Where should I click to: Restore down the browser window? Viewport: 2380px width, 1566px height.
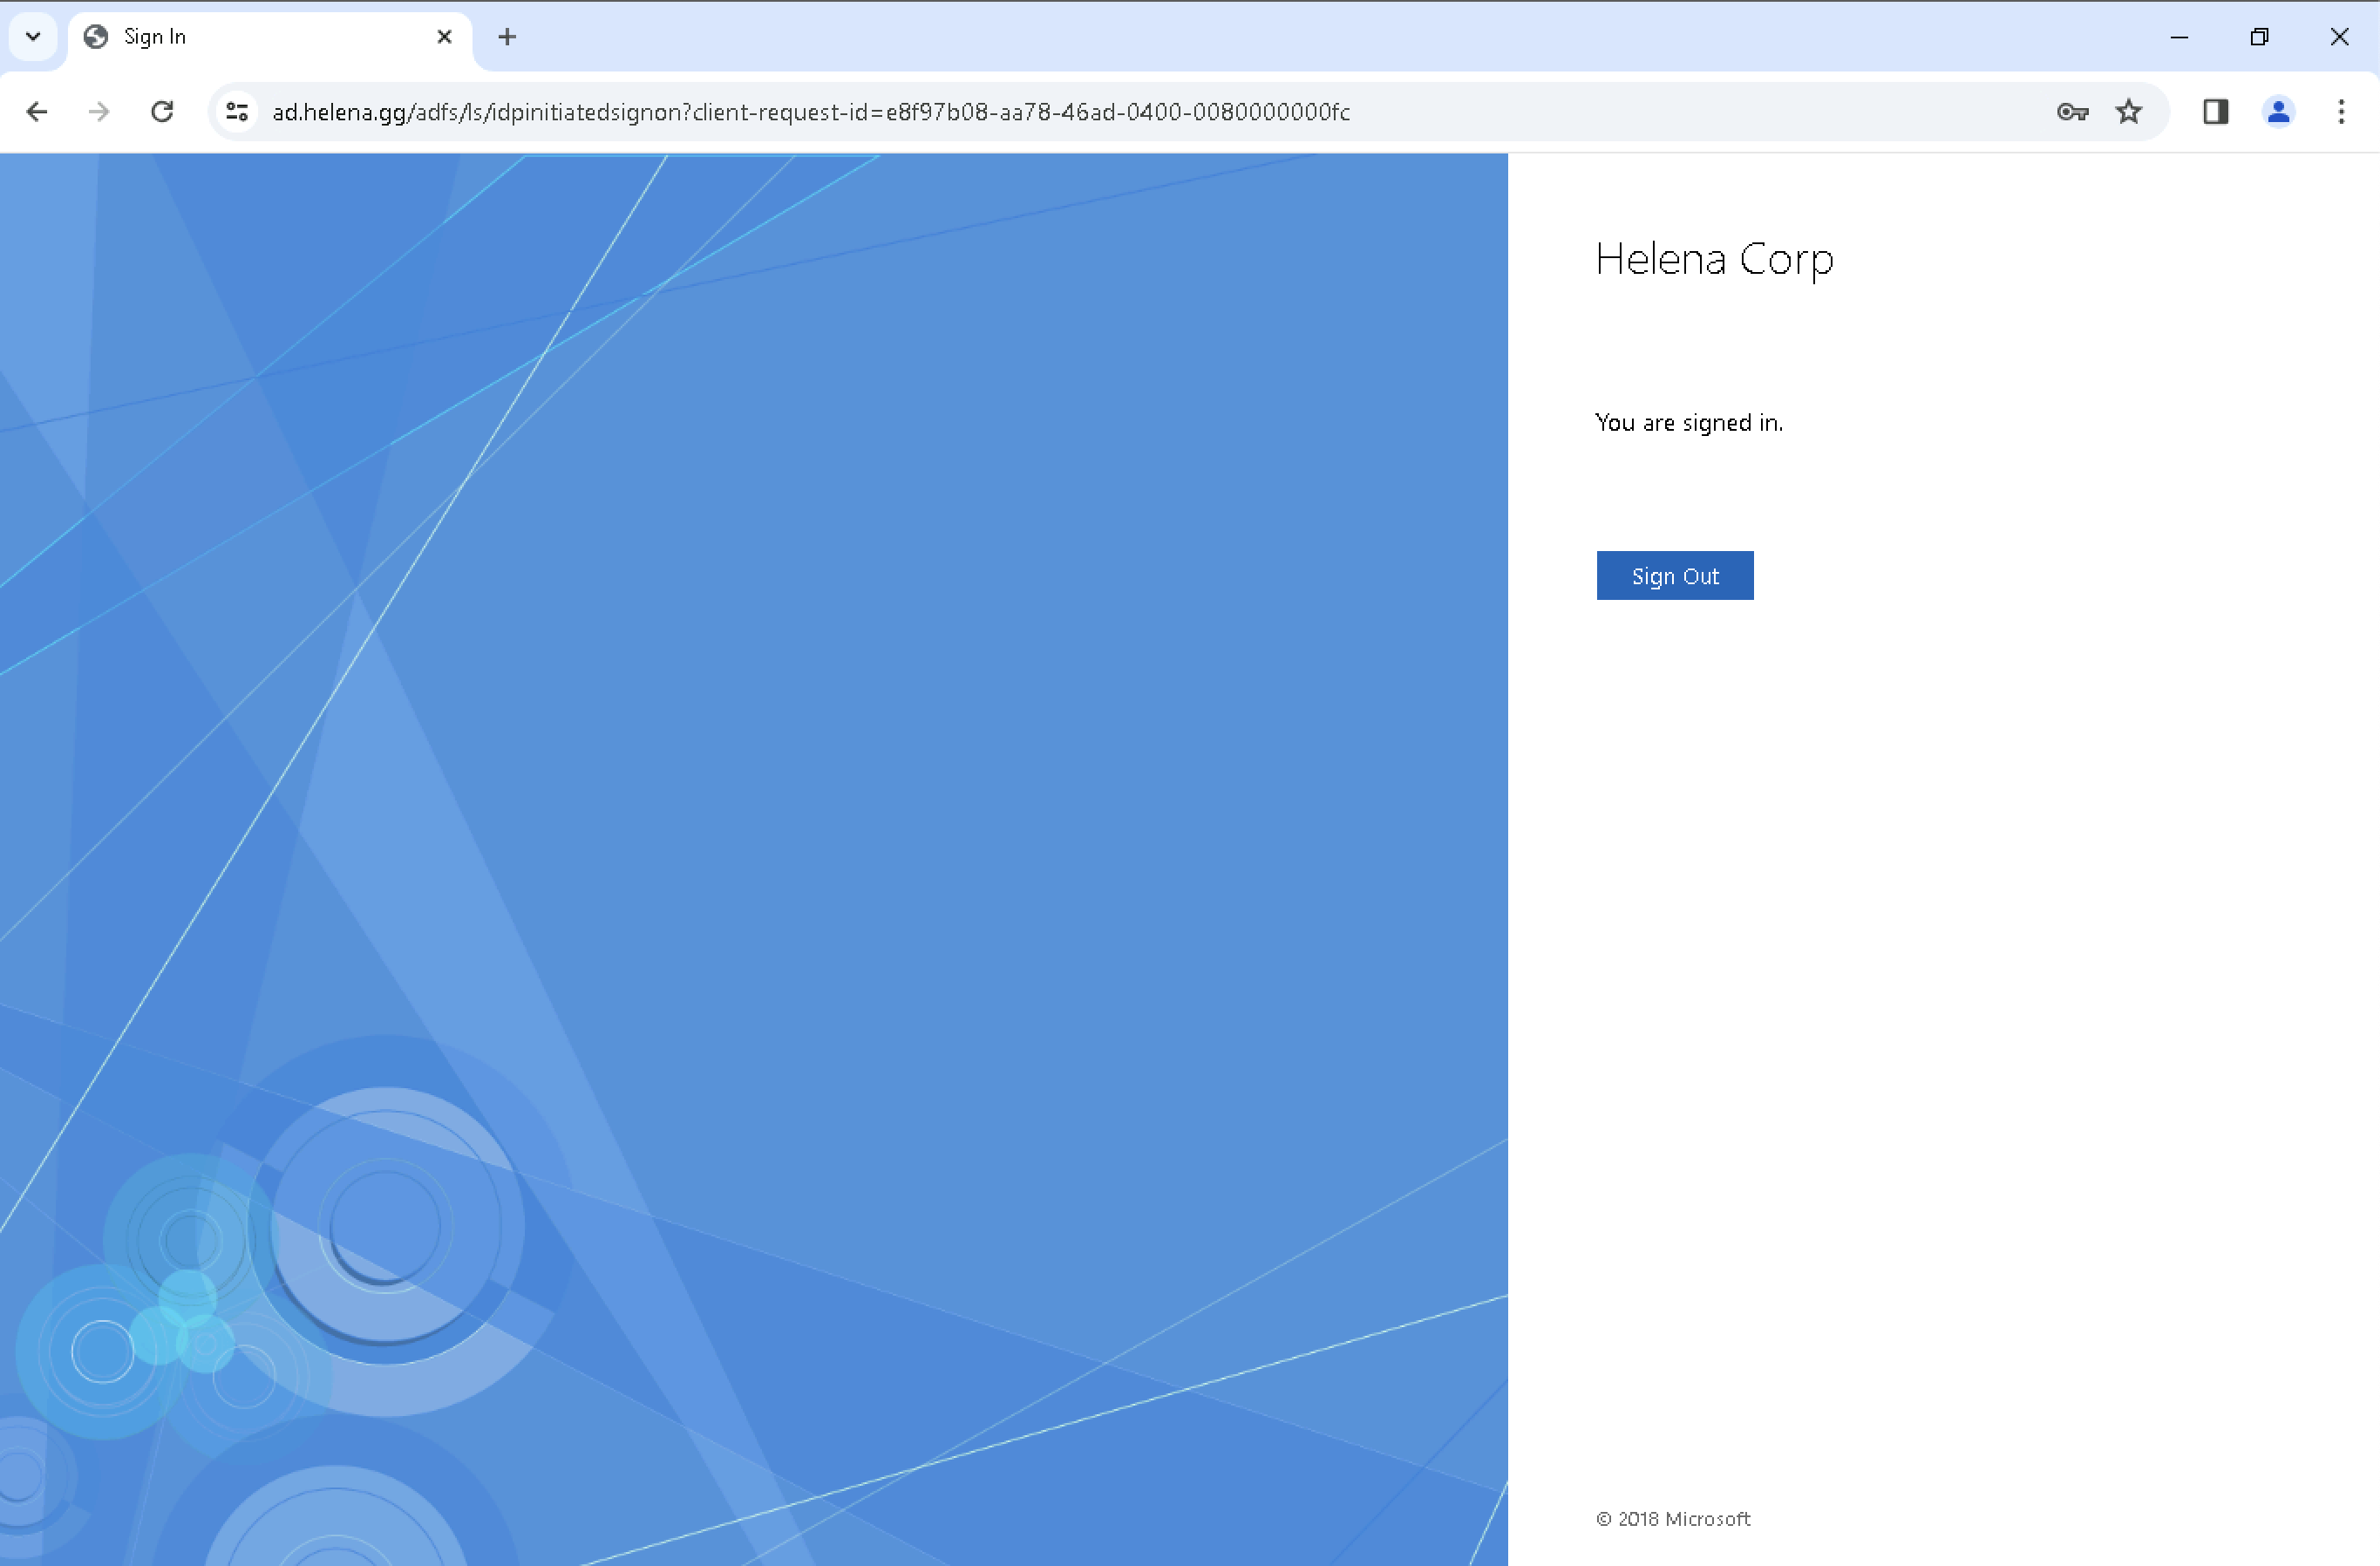pyautogui.click(x=2259, y=37)
